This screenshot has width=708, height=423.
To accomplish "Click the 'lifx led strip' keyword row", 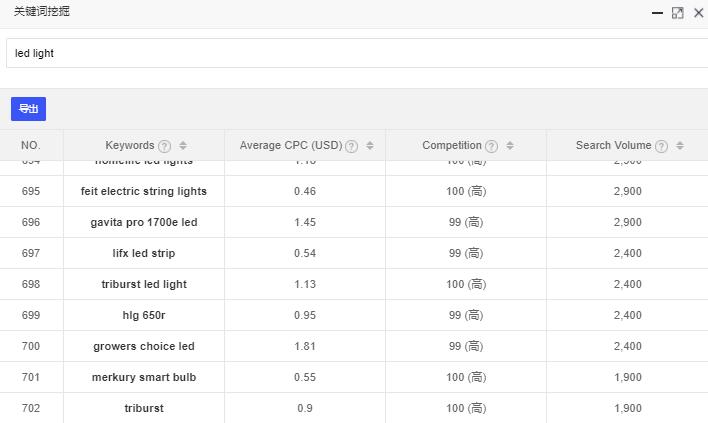I will [144, 253].
